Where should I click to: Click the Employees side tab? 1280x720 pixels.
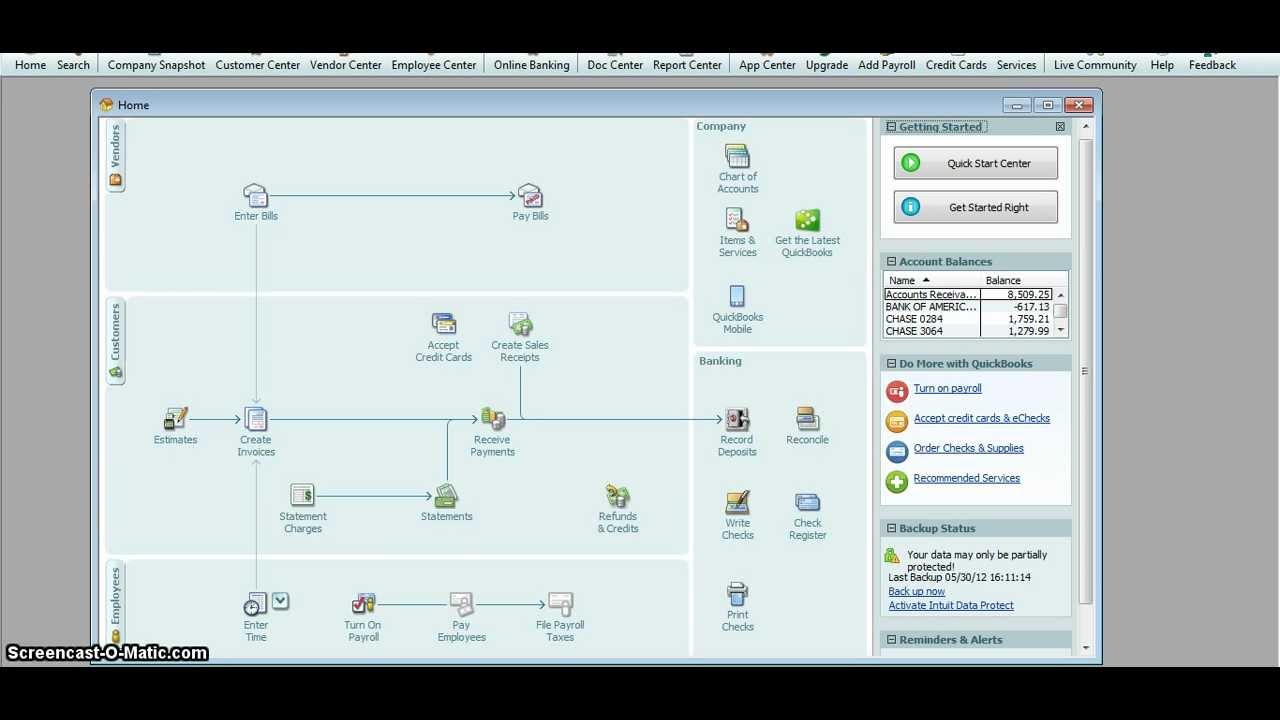(115, 604)
